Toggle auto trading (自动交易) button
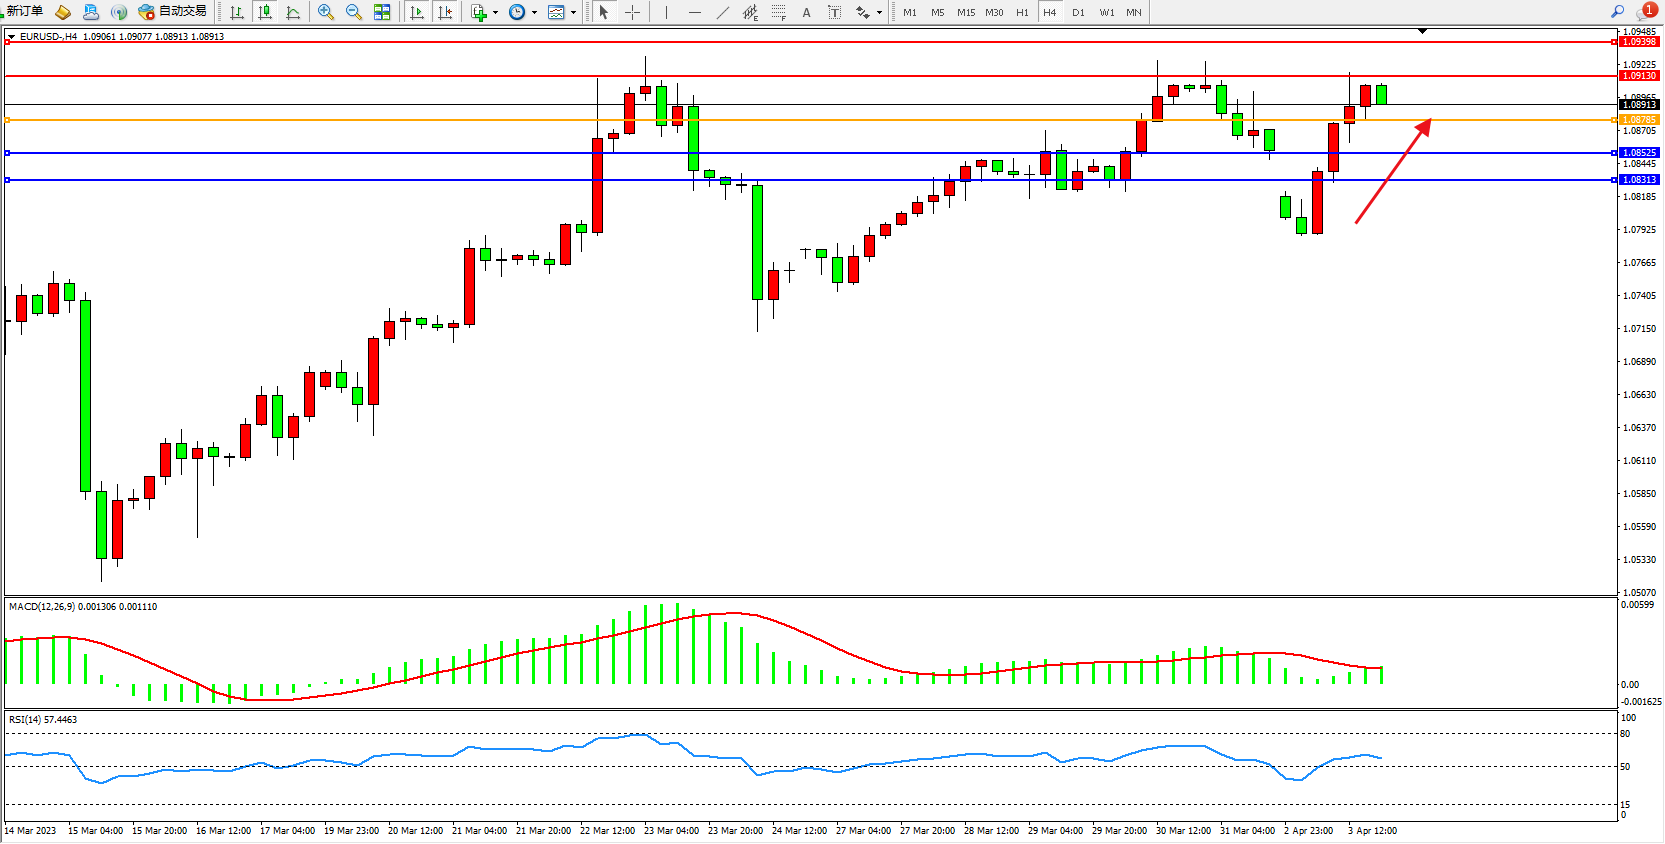The height and width of the screenshot is (844, 1665). coord(173,12)
